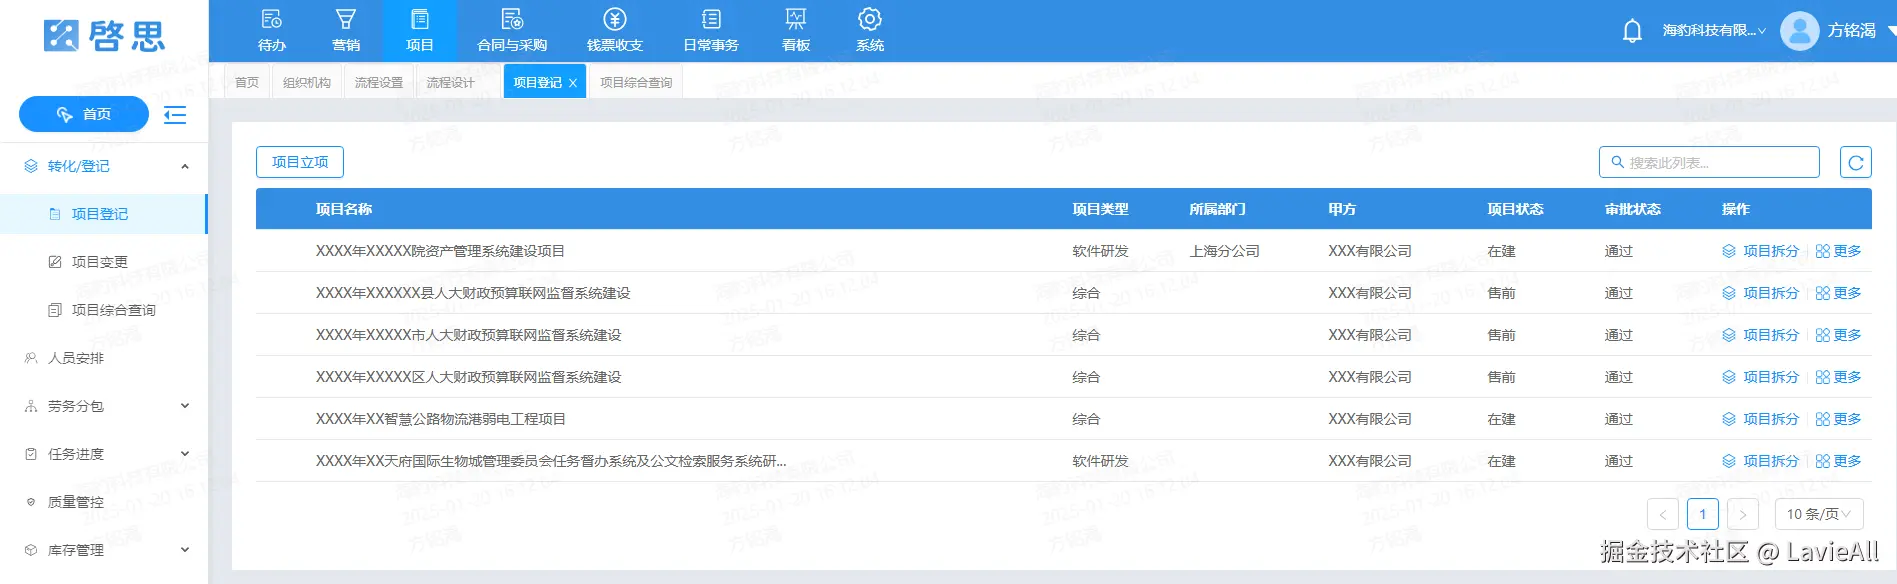The height and width of the screenshot is (584, 1897).
Task: Click 项目拆分 for the 院资产管理系统 row
Action: [x=1760, y=251]
